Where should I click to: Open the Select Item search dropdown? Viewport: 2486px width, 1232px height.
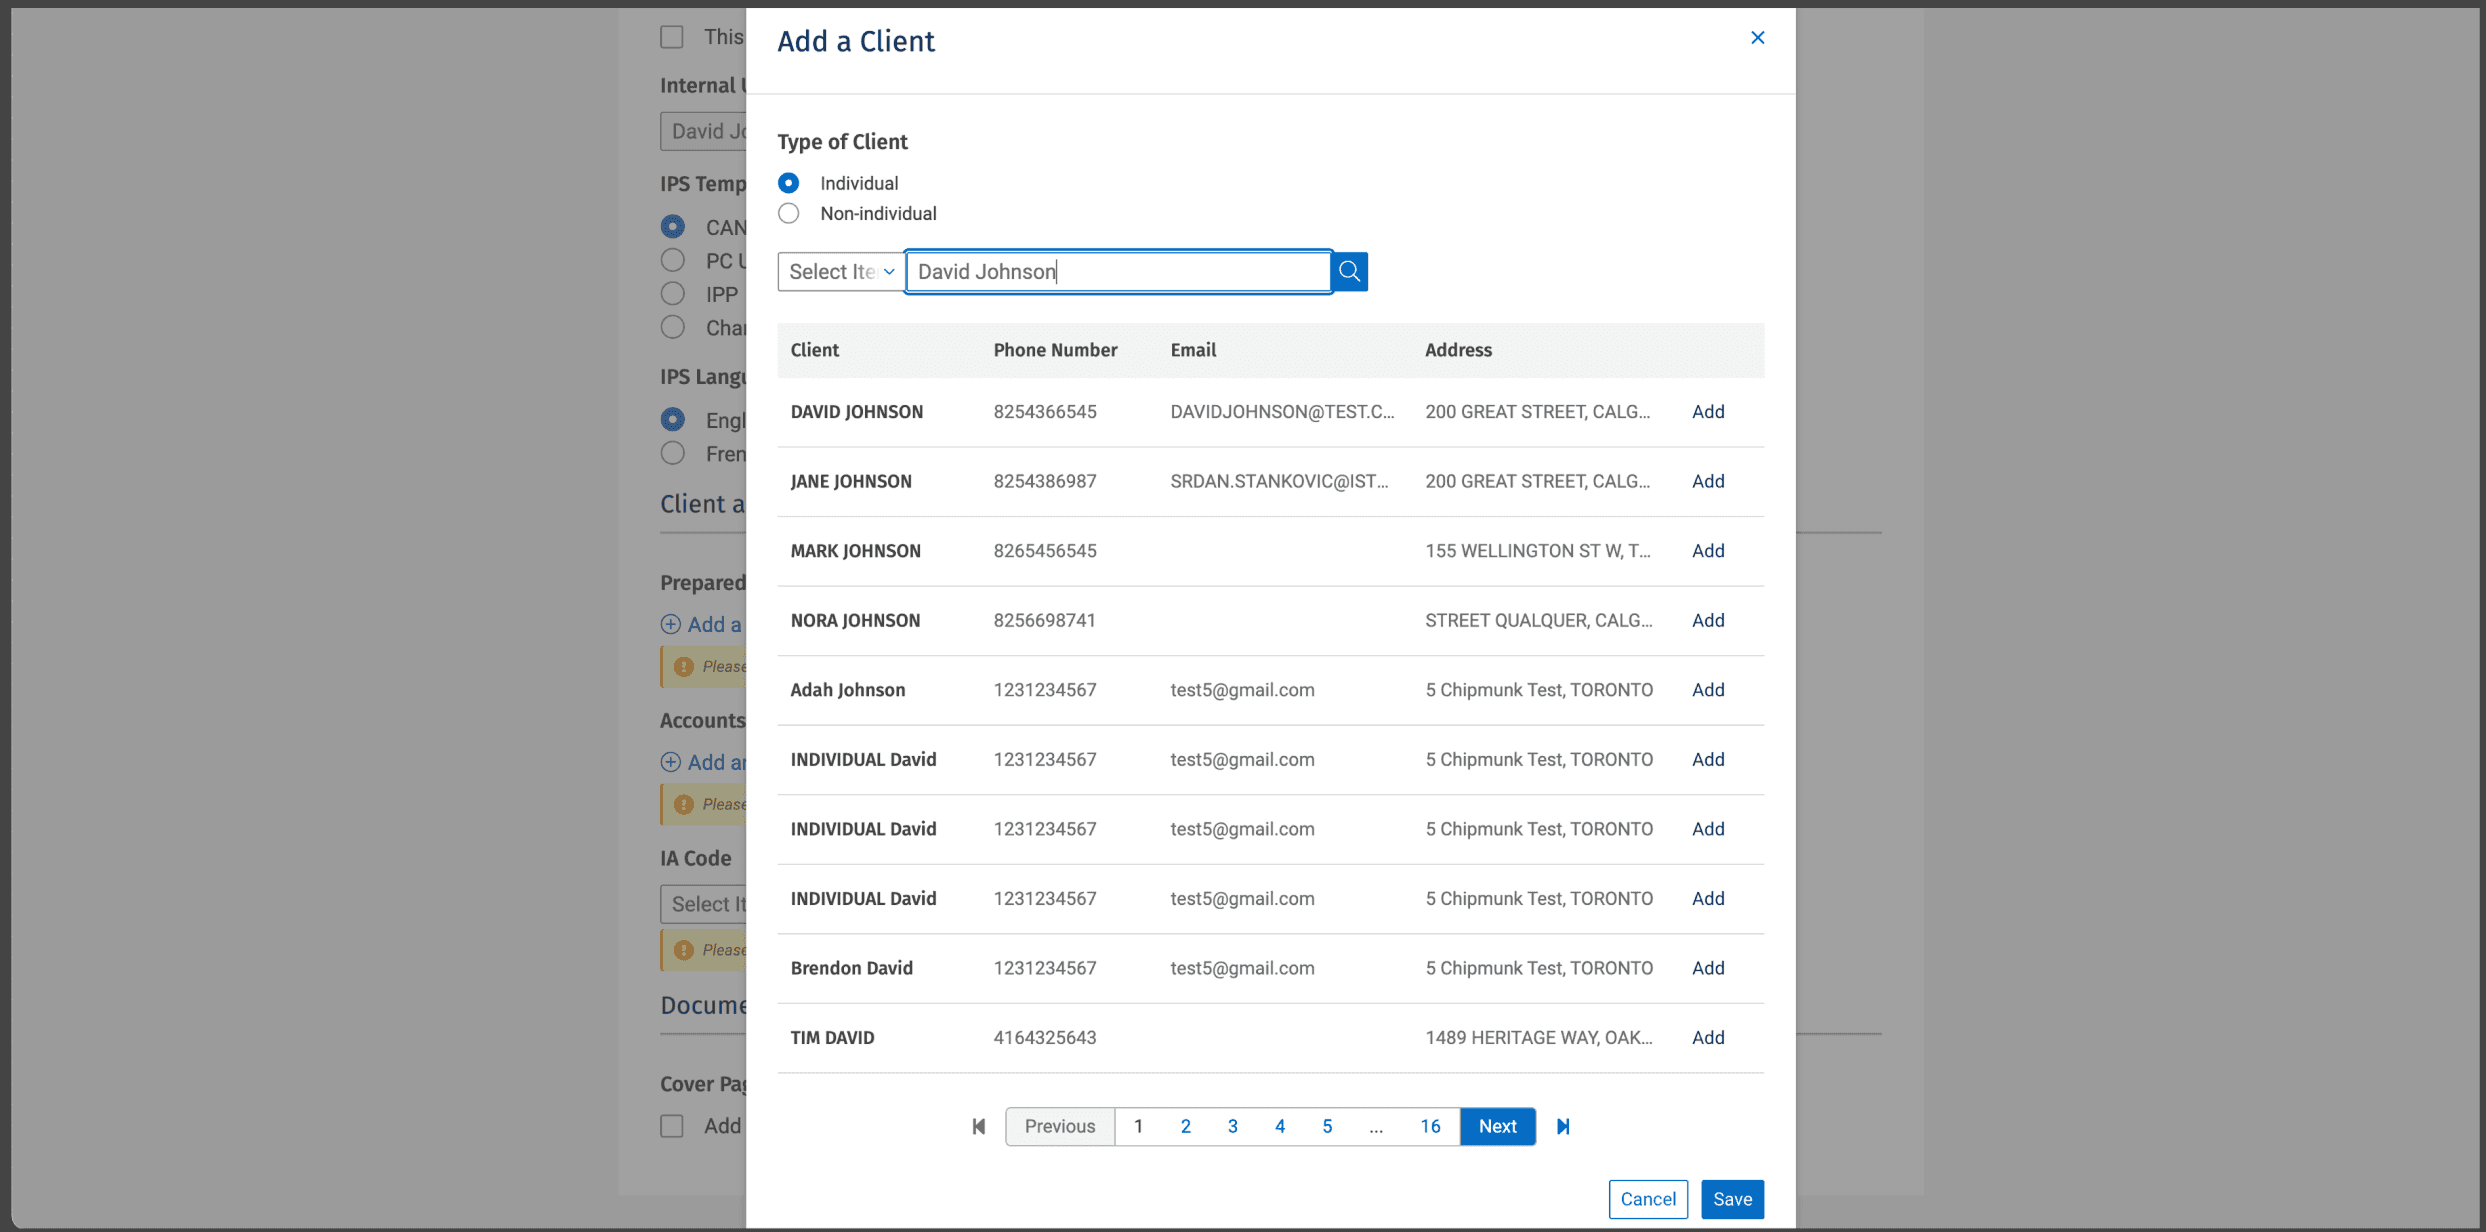click(841, 271)
